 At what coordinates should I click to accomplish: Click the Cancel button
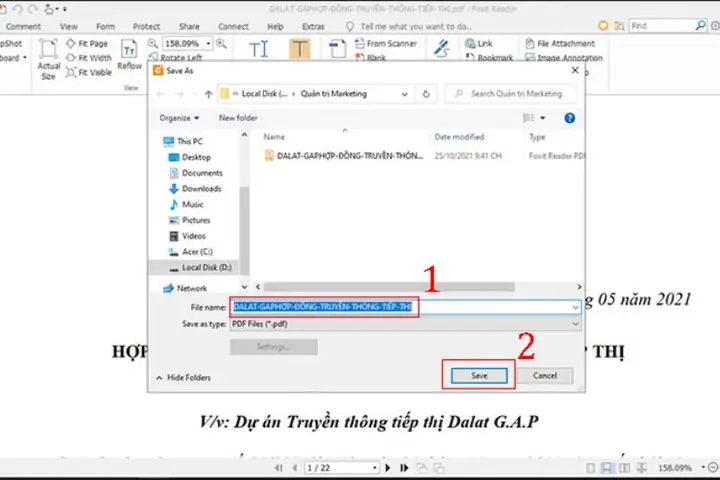coord(545,376)
